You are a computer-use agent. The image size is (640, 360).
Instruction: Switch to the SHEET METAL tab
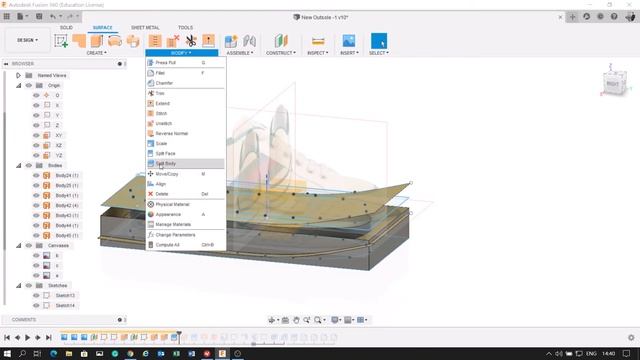coord(145,27)
